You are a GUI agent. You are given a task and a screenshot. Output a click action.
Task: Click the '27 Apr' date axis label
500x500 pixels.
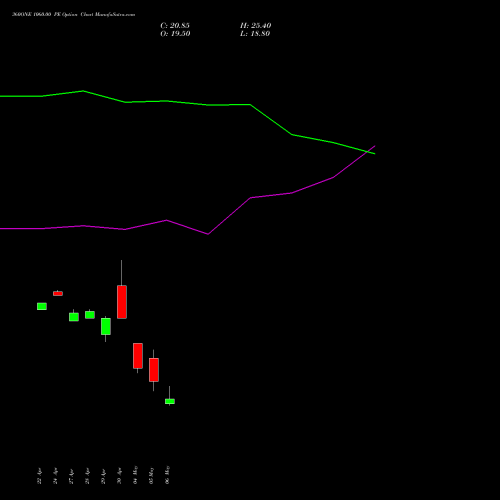click(71, 477)
